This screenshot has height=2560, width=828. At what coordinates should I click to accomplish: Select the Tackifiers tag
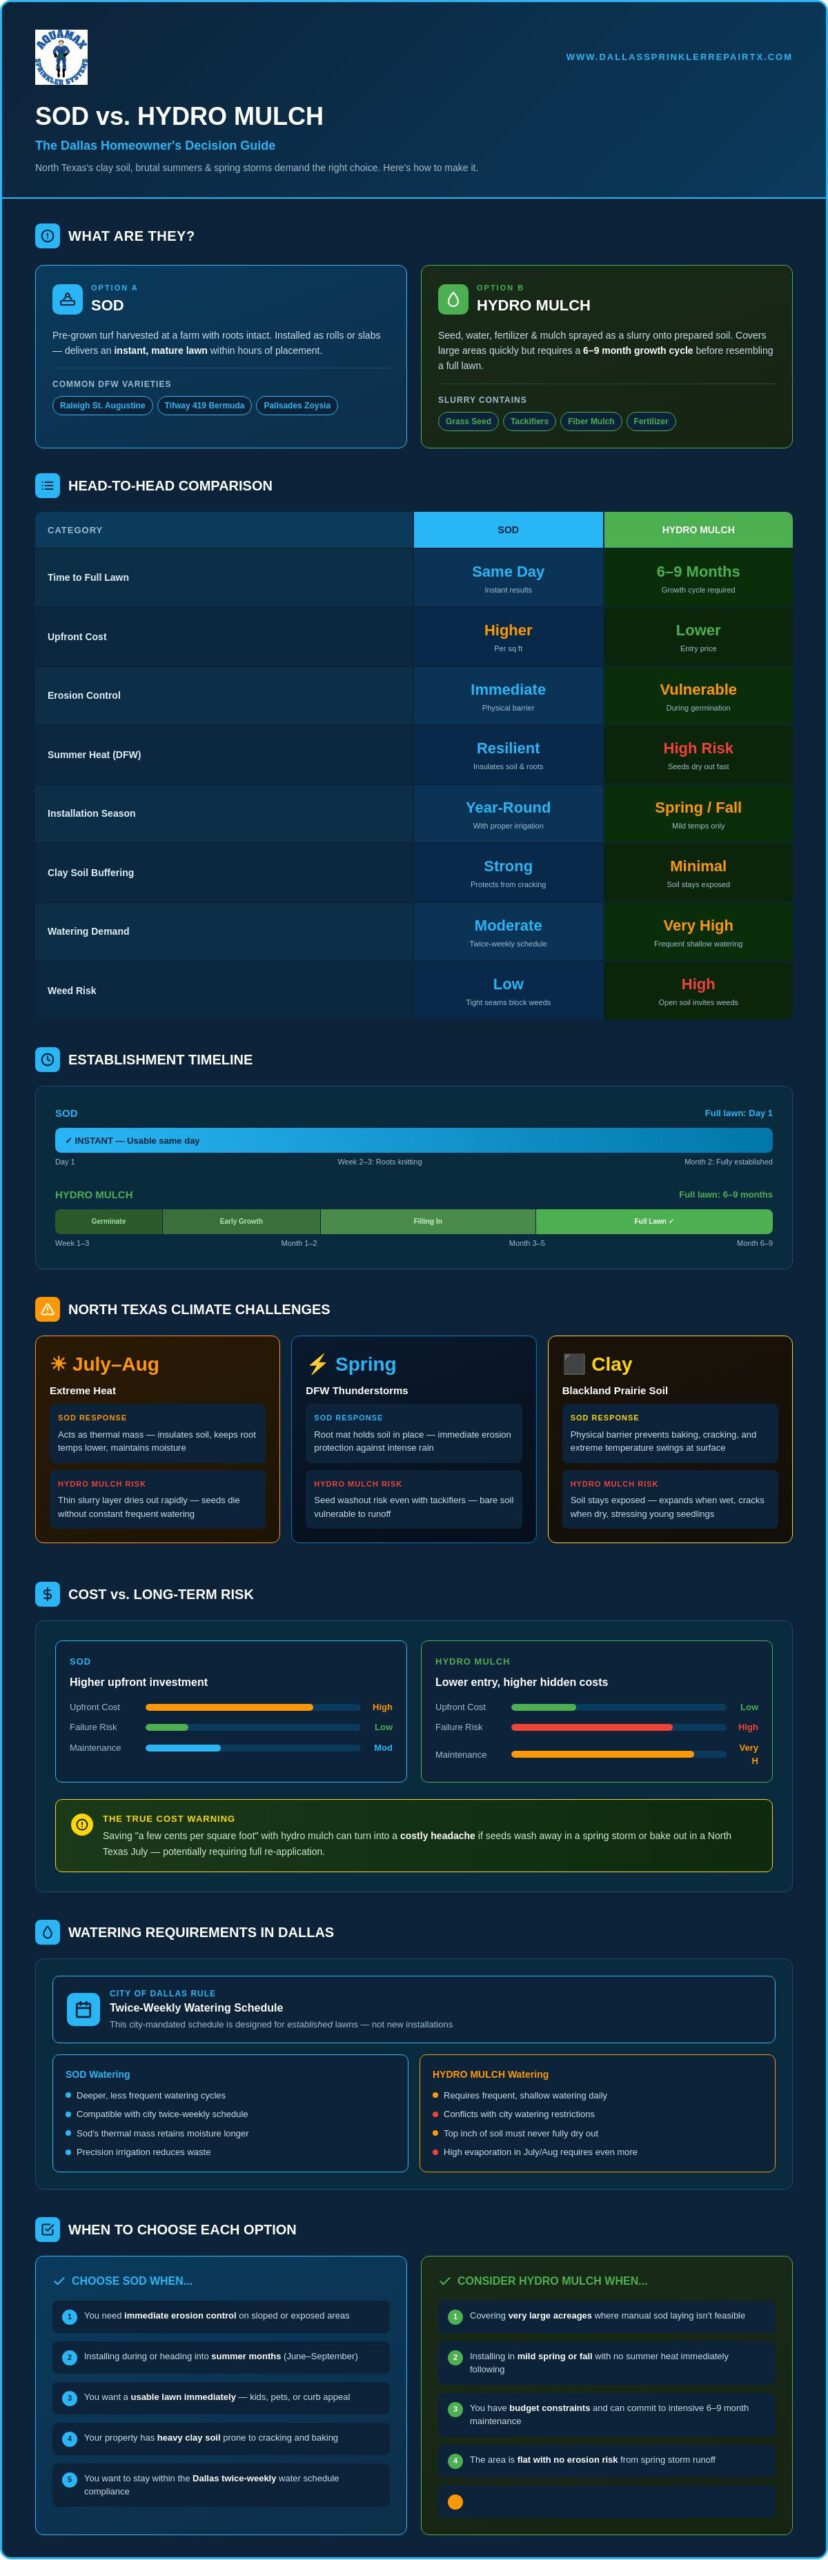(x=529, y=421)
